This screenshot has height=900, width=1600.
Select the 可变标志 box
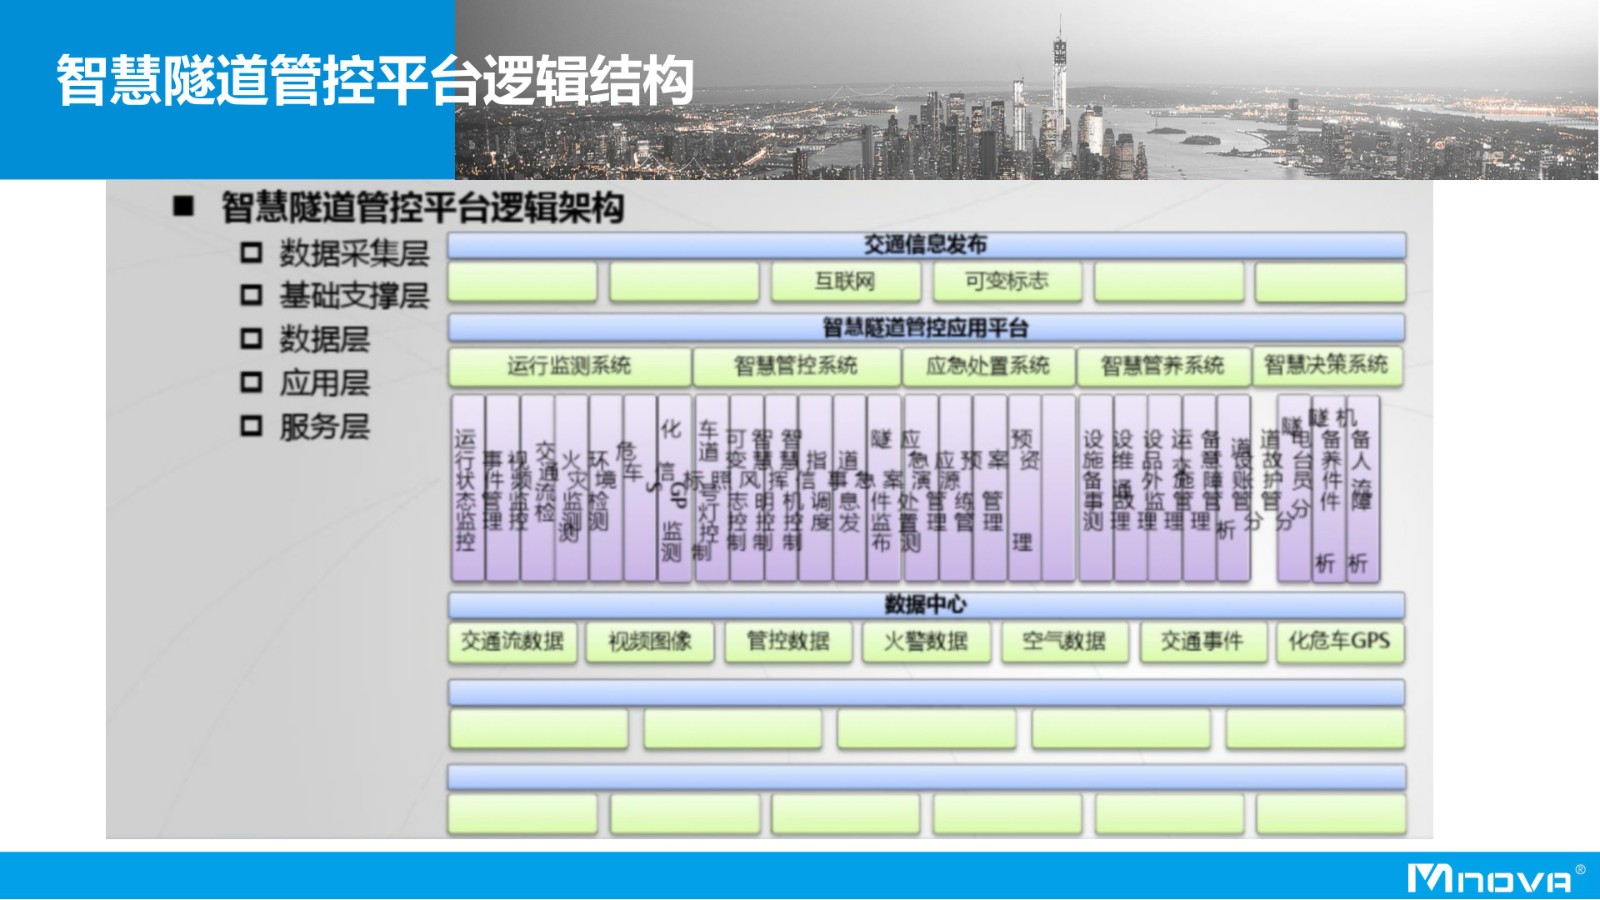pyautogui.click(x=1007, y=282)
